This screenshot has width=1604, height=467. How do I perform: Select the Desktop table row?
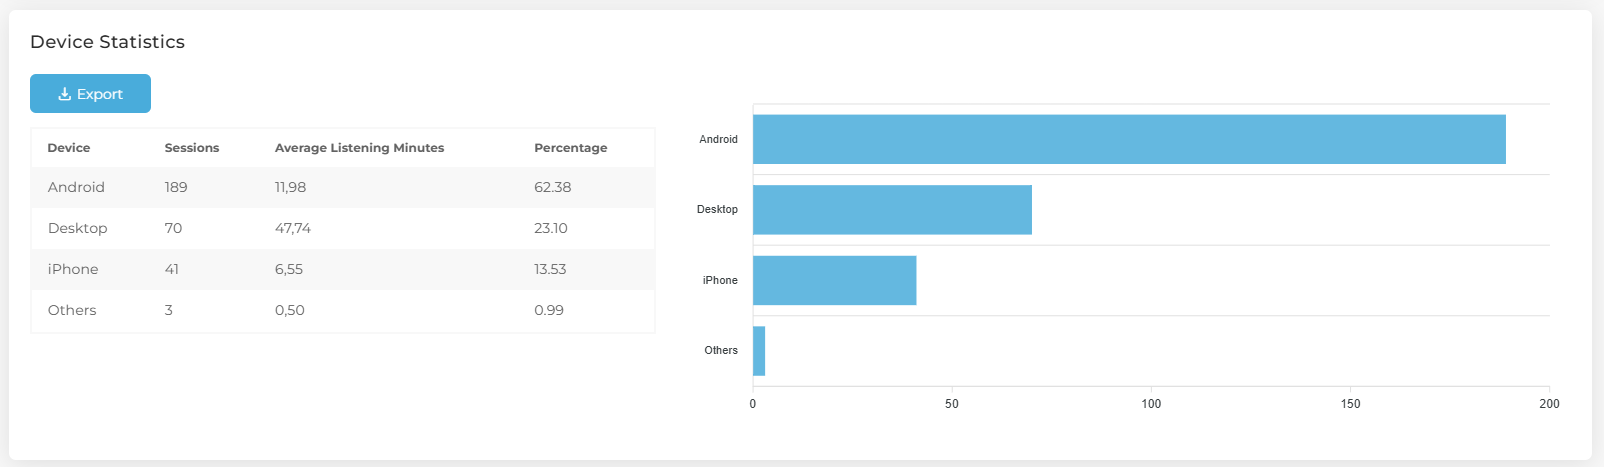343,228
